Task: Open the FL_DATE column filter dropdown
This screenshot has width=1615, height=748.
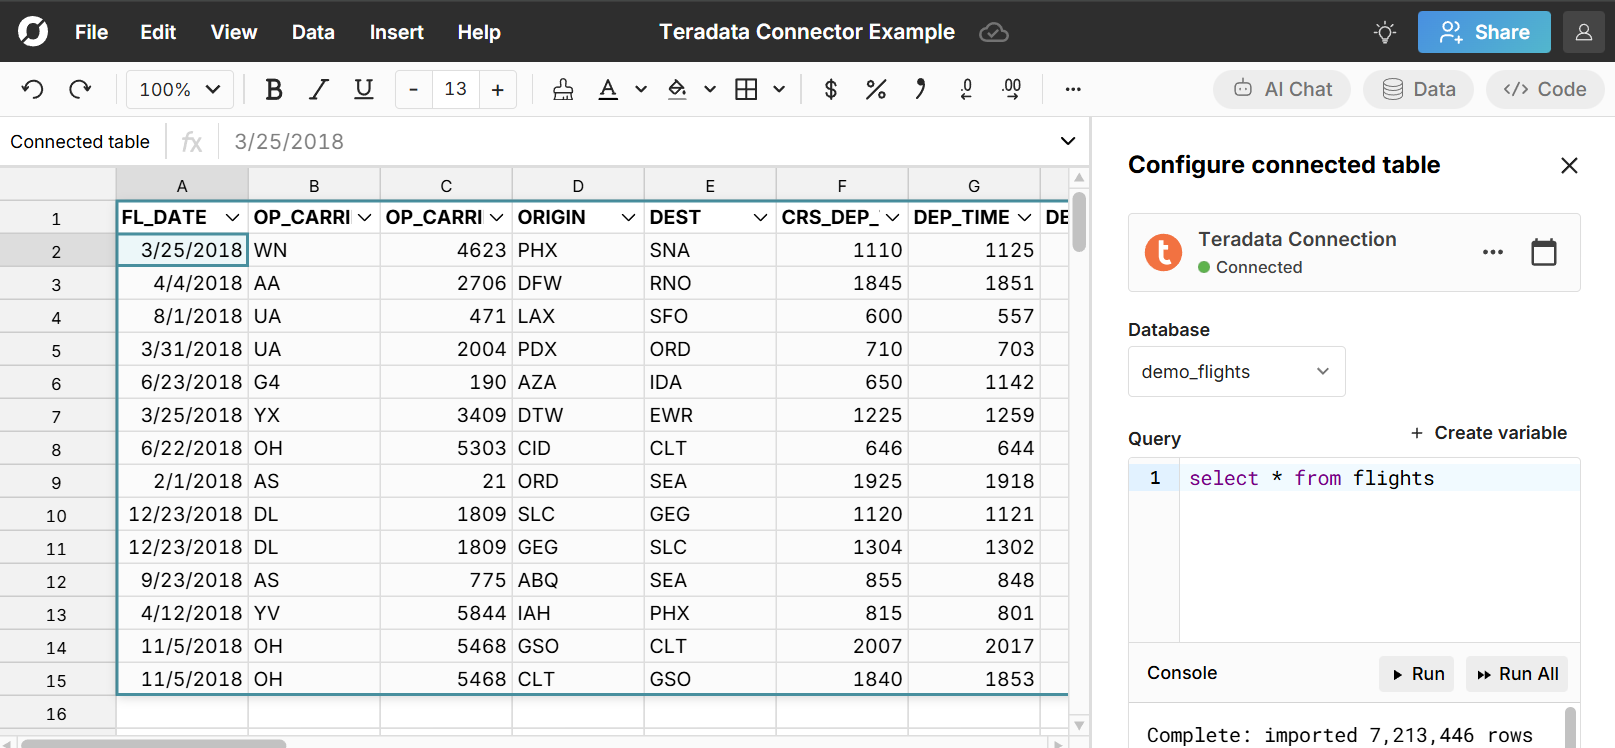Action: [x=232, y=217]
